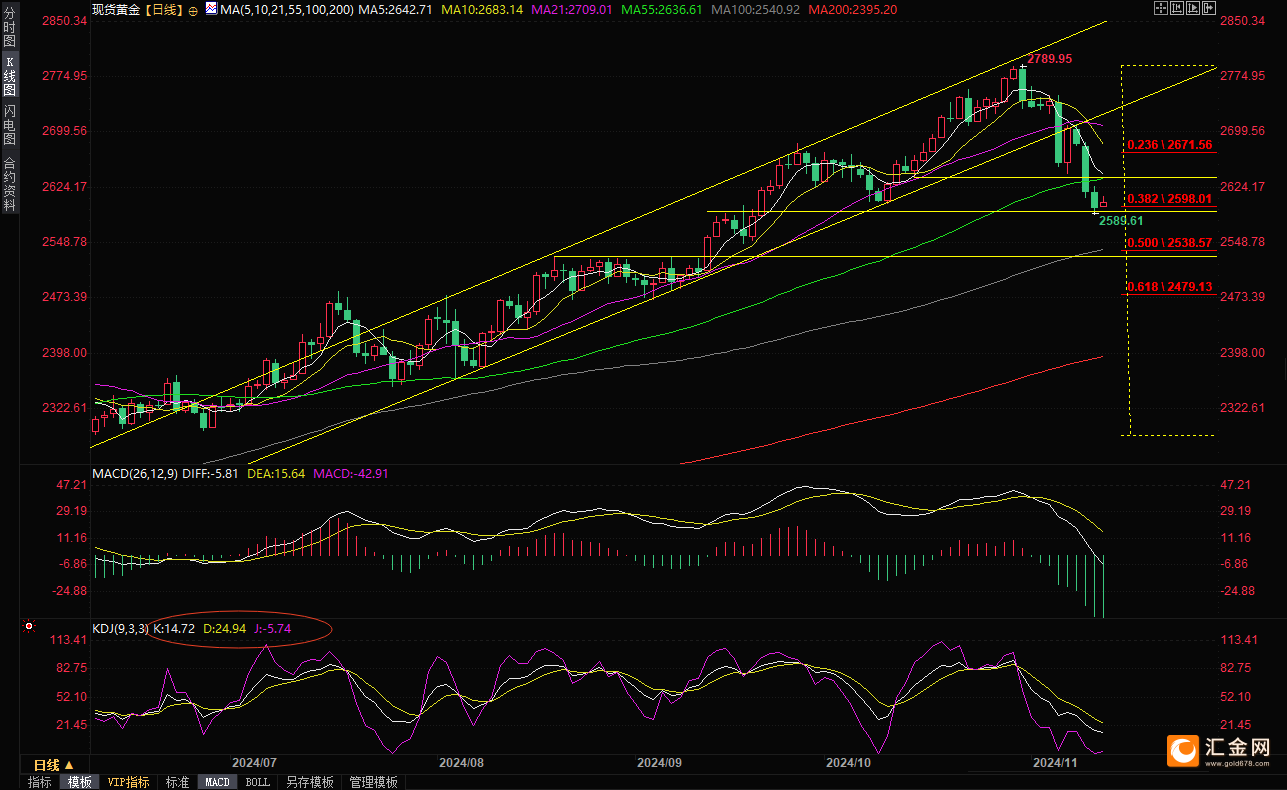Click the MA200:2395.20 value
Screen dimensions: 1287x790
pos(852,9)
